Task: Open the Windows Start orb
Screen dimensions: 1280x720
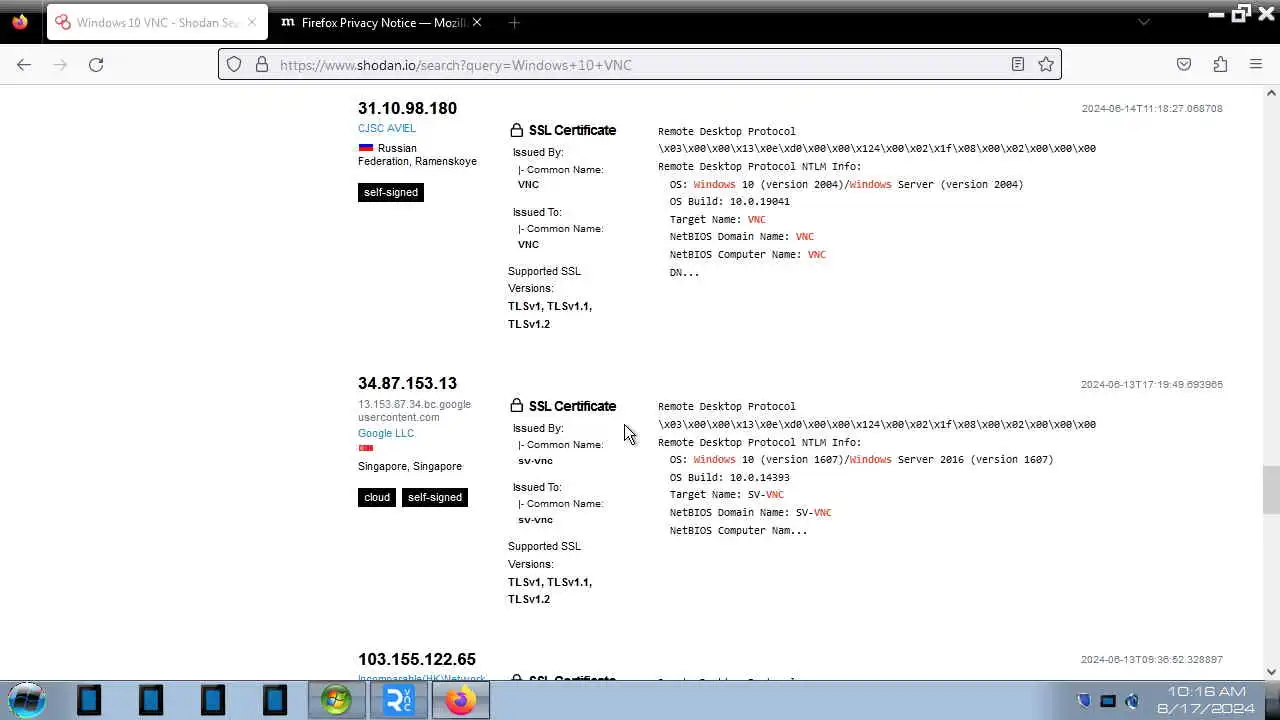Action: tap(27, 700)
